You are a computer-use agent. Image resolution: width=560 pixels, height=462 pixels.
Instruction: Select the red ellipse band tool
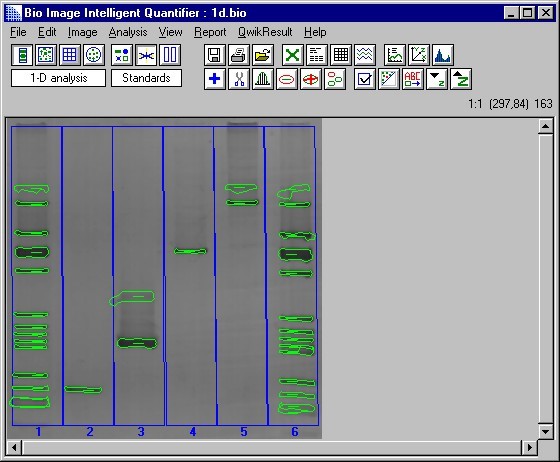(287, 79)
